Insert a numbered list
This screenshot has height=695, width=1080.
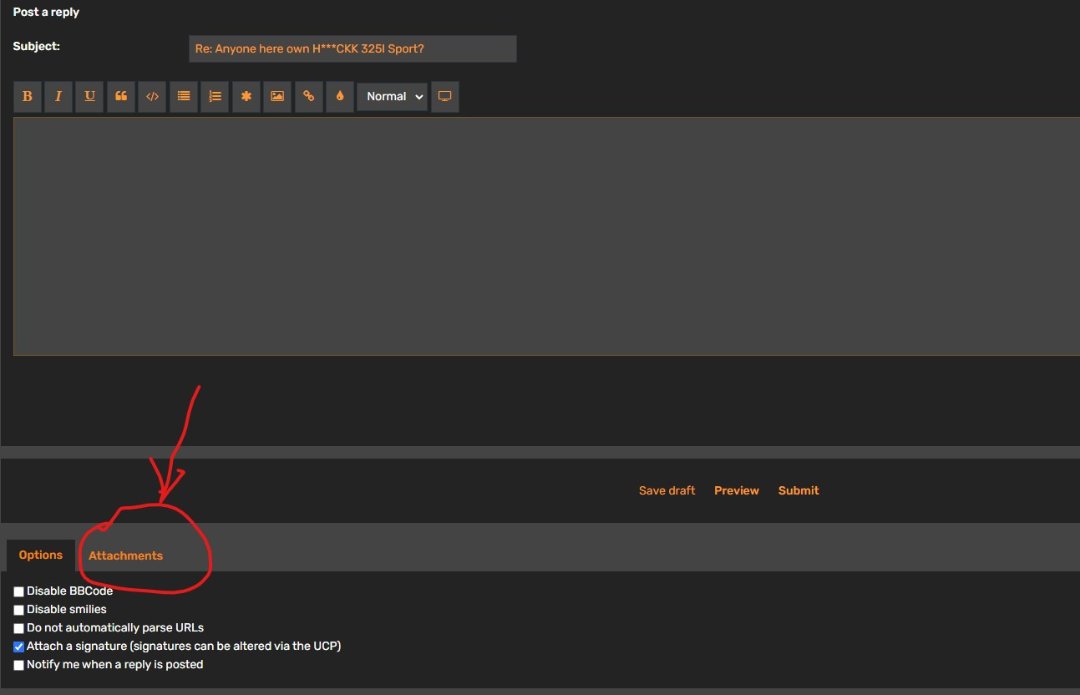point(214,97)
